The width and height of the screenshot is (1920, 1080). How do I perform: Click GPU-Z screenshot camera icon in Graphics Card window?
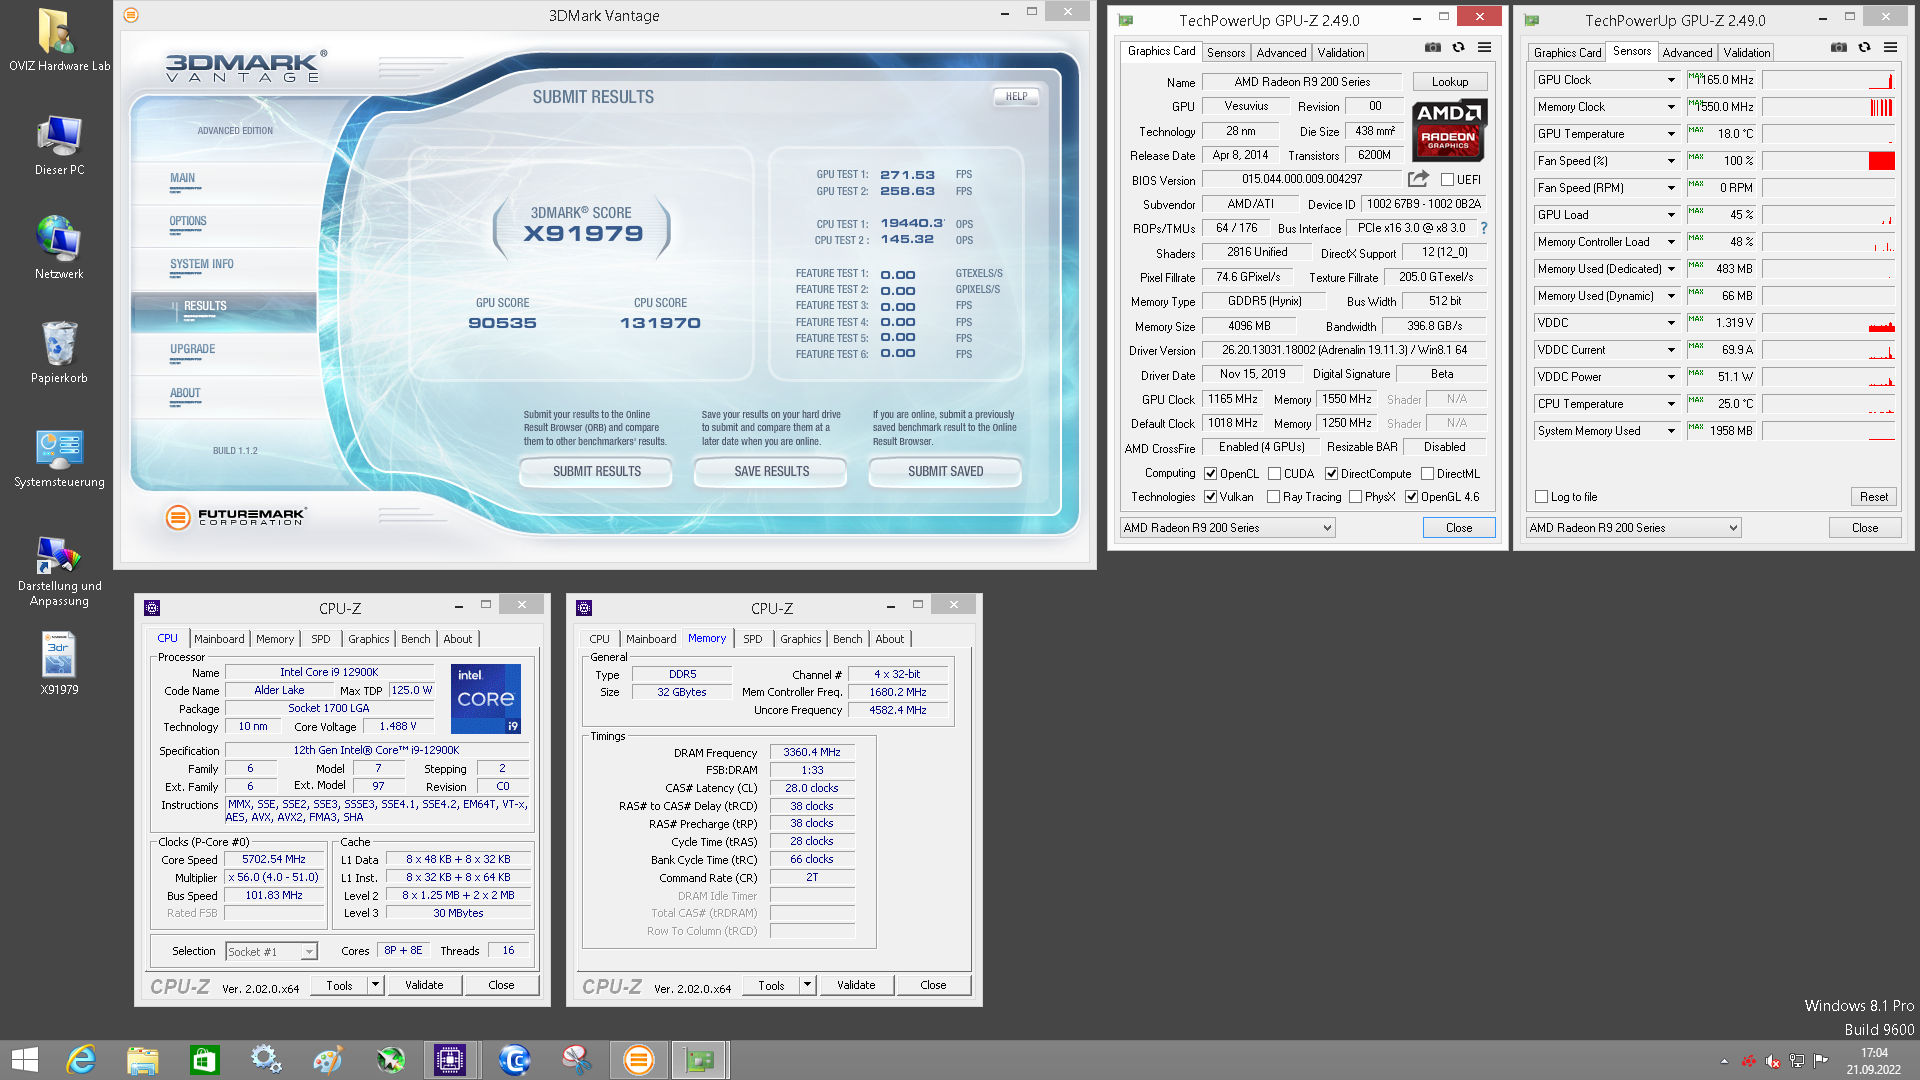pos(1433,47)
